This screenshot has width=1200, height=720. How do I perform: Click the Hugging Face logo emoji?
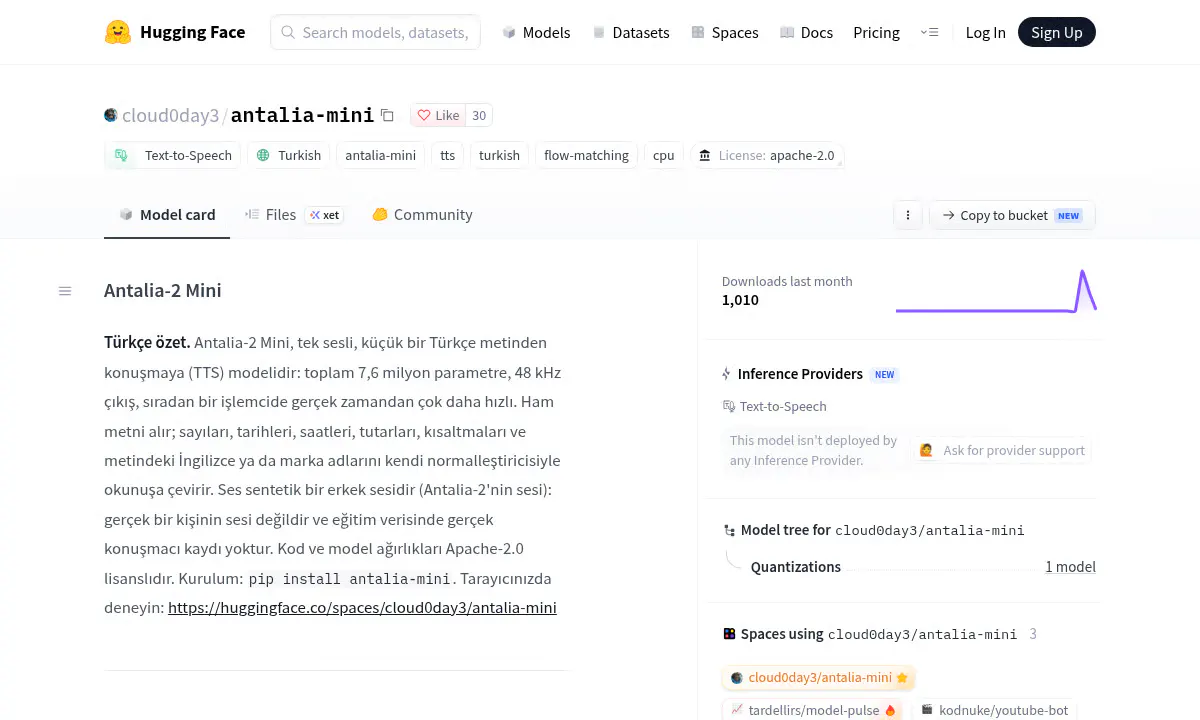(x=118, y=32)
